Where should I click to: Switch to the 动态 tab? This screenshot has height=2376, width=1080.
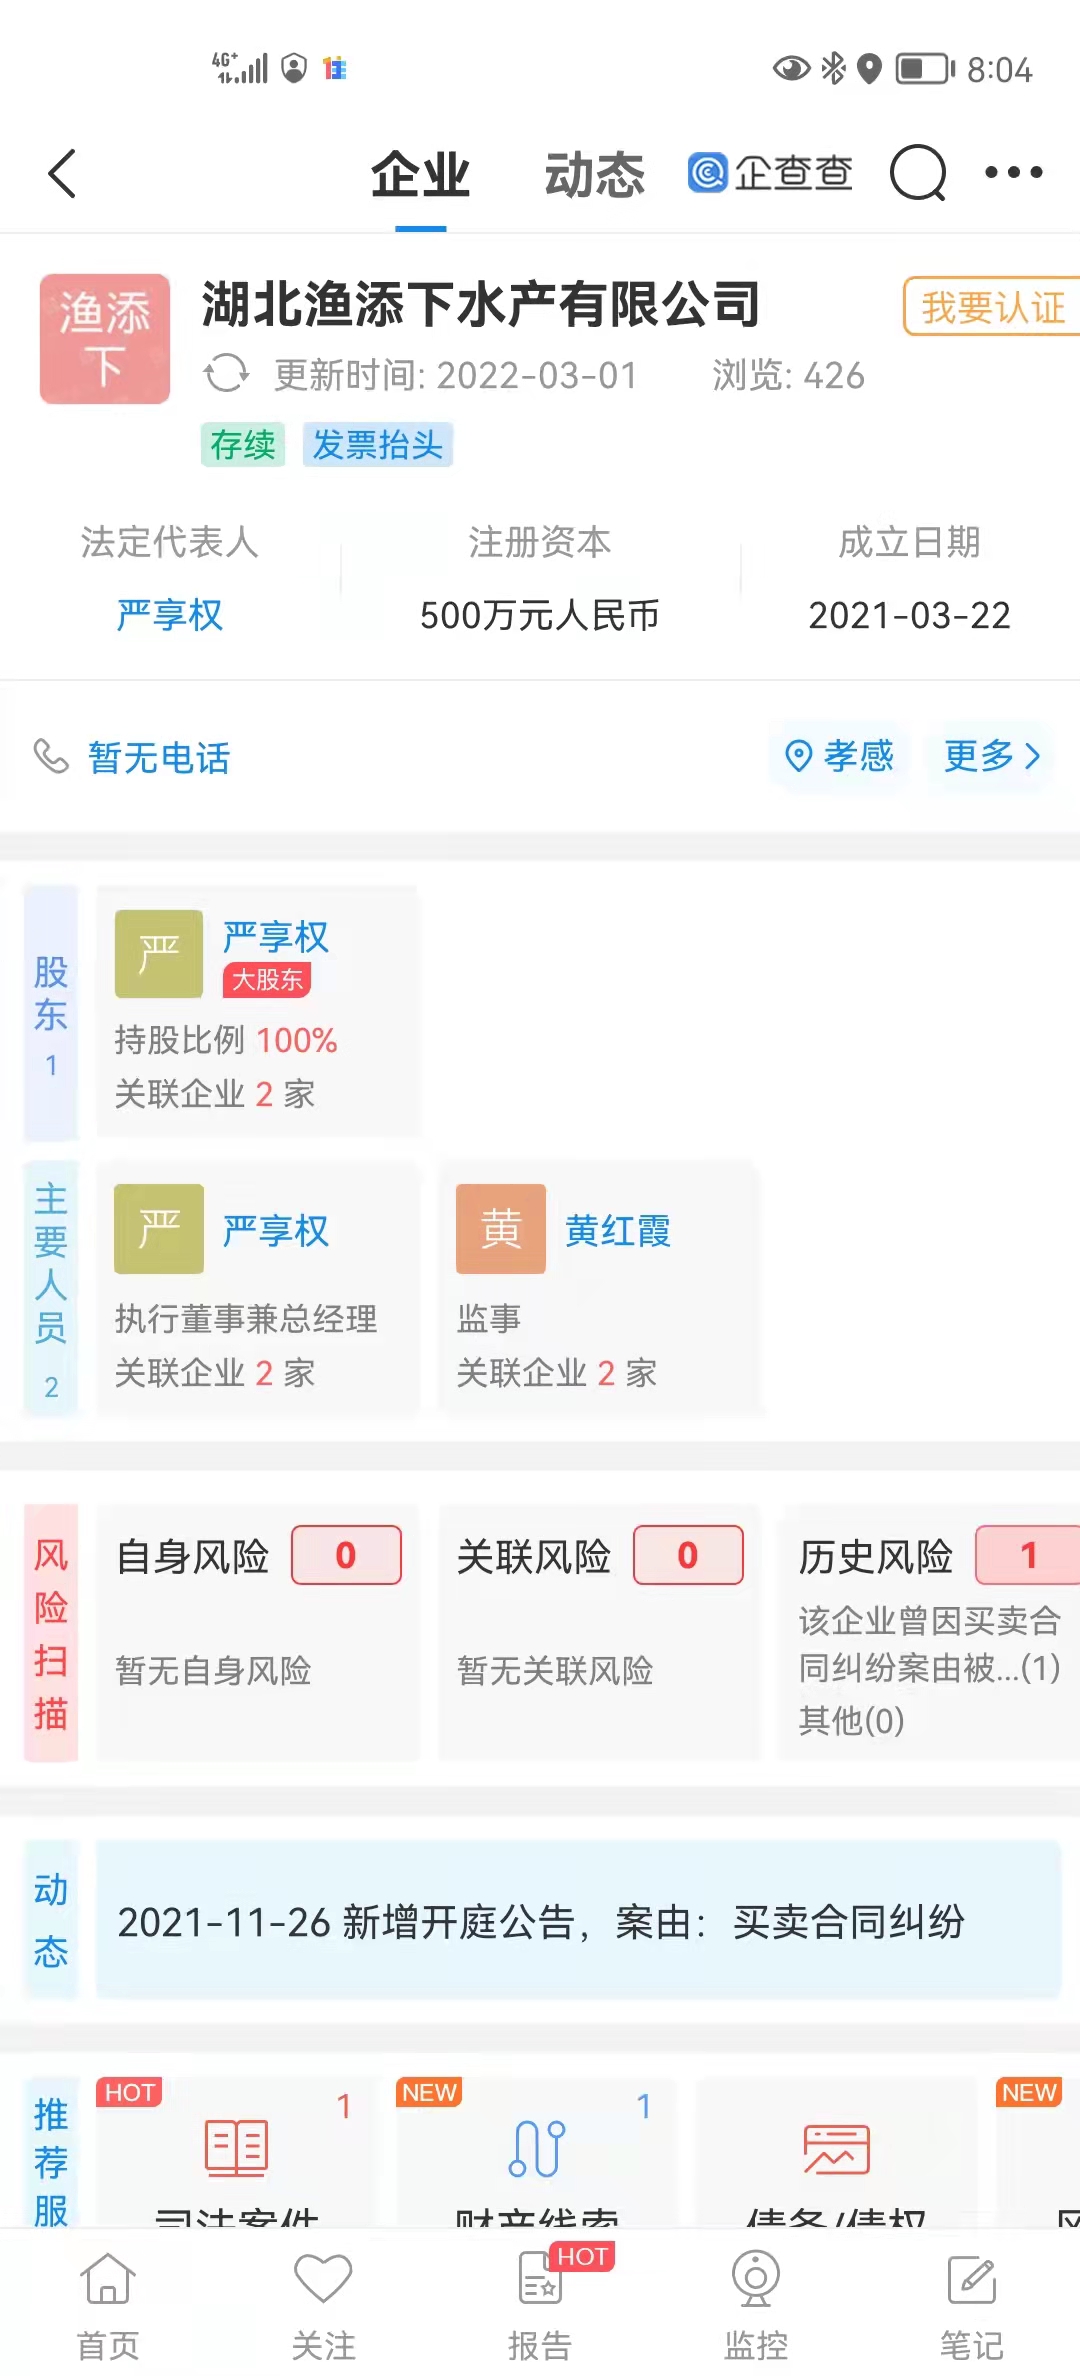pyautogui.click(x=594, y=175)
